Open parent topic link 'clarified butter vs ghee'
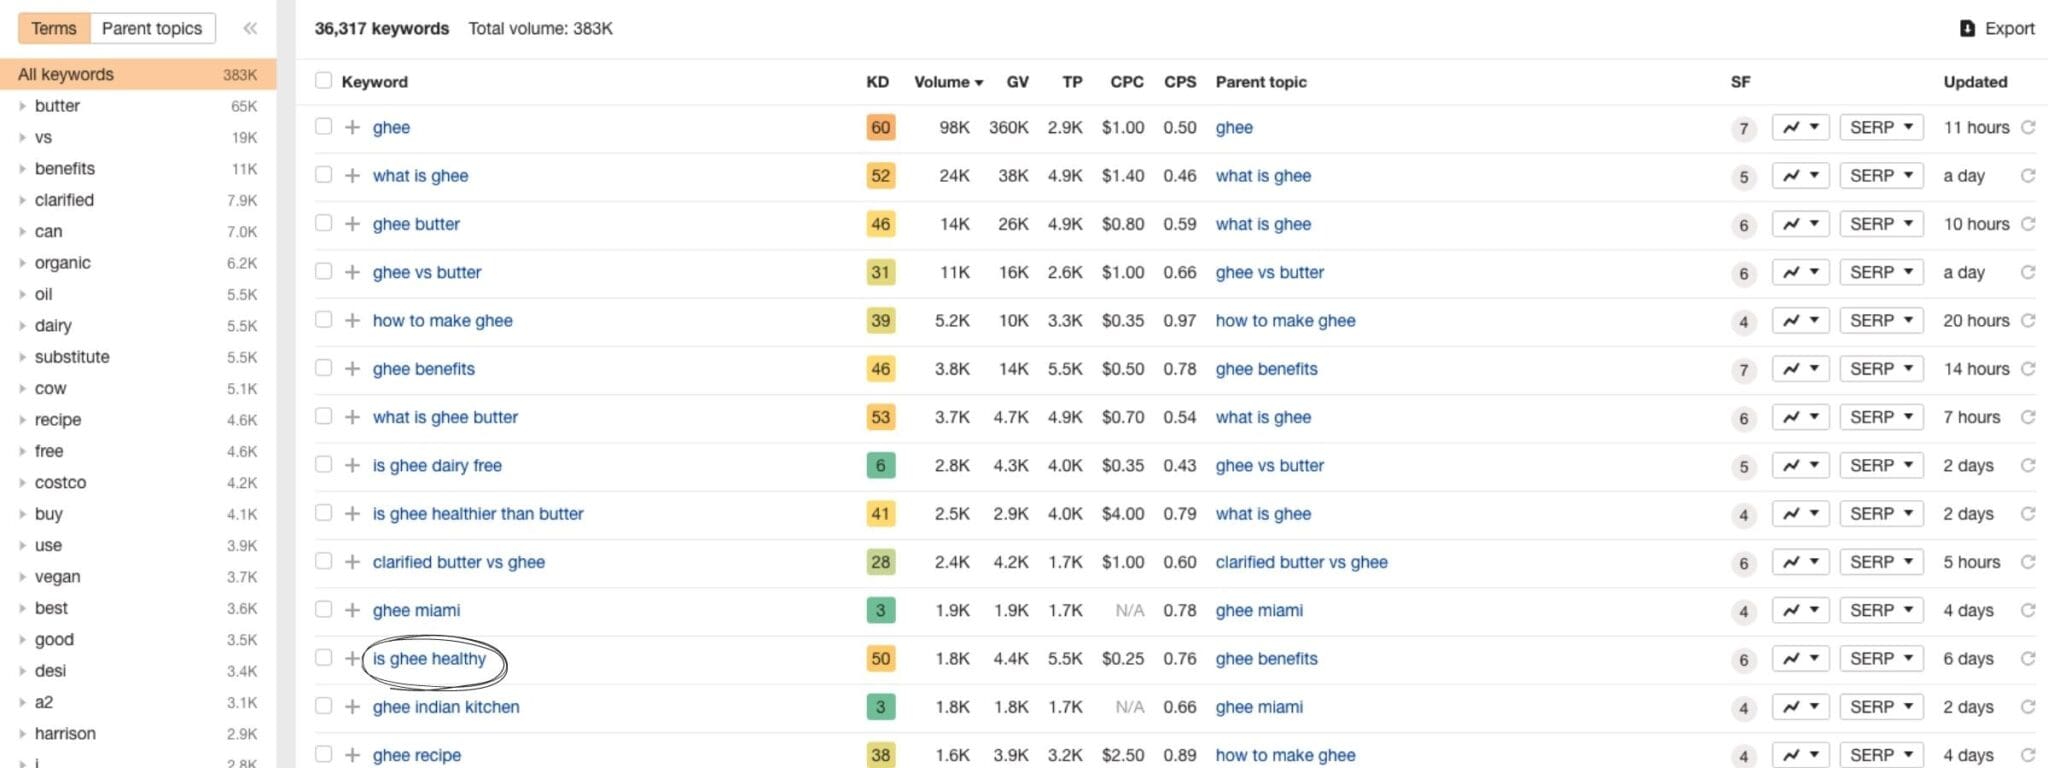2048x768 pixels. pos(1301,562)
